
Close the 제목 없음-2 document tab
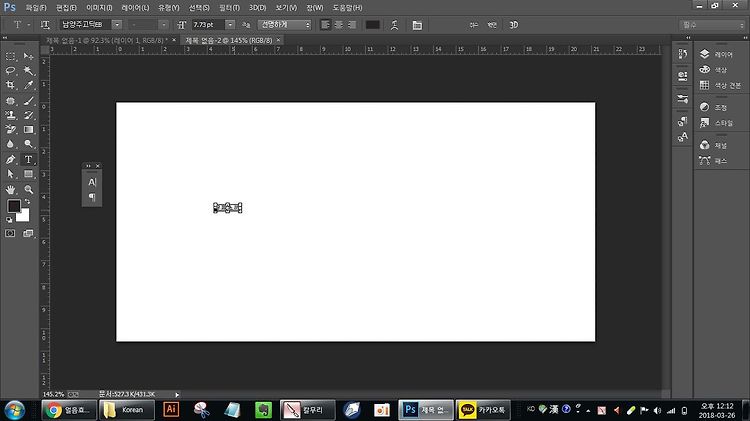pyautogui.click(x=278, y=40)
